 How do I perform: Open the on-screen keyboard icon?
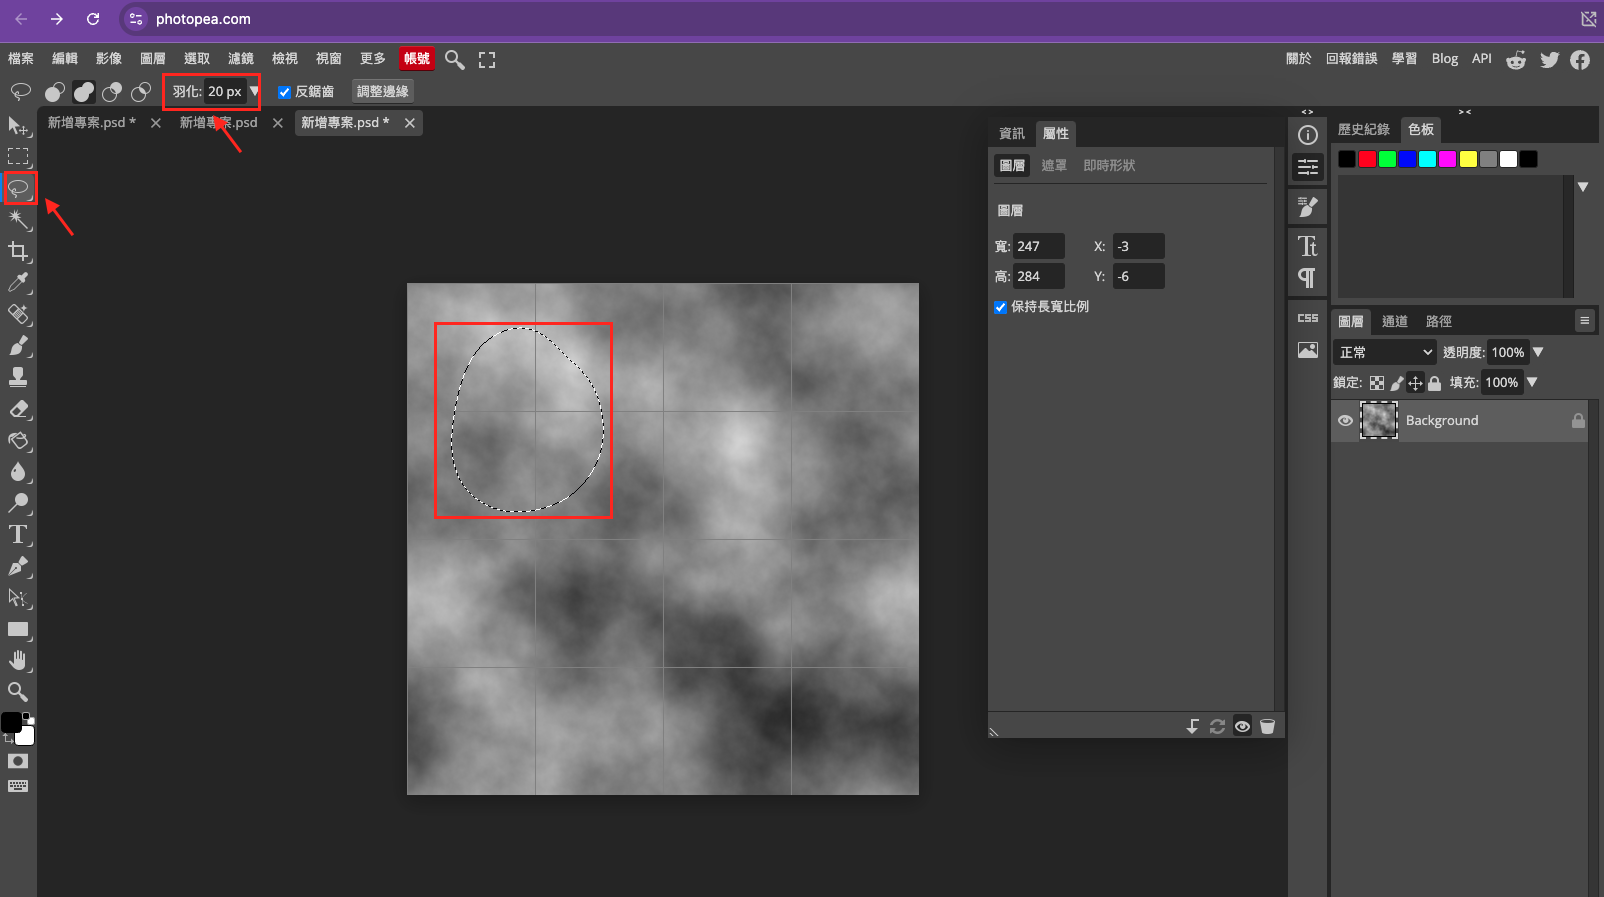point(18,786)
